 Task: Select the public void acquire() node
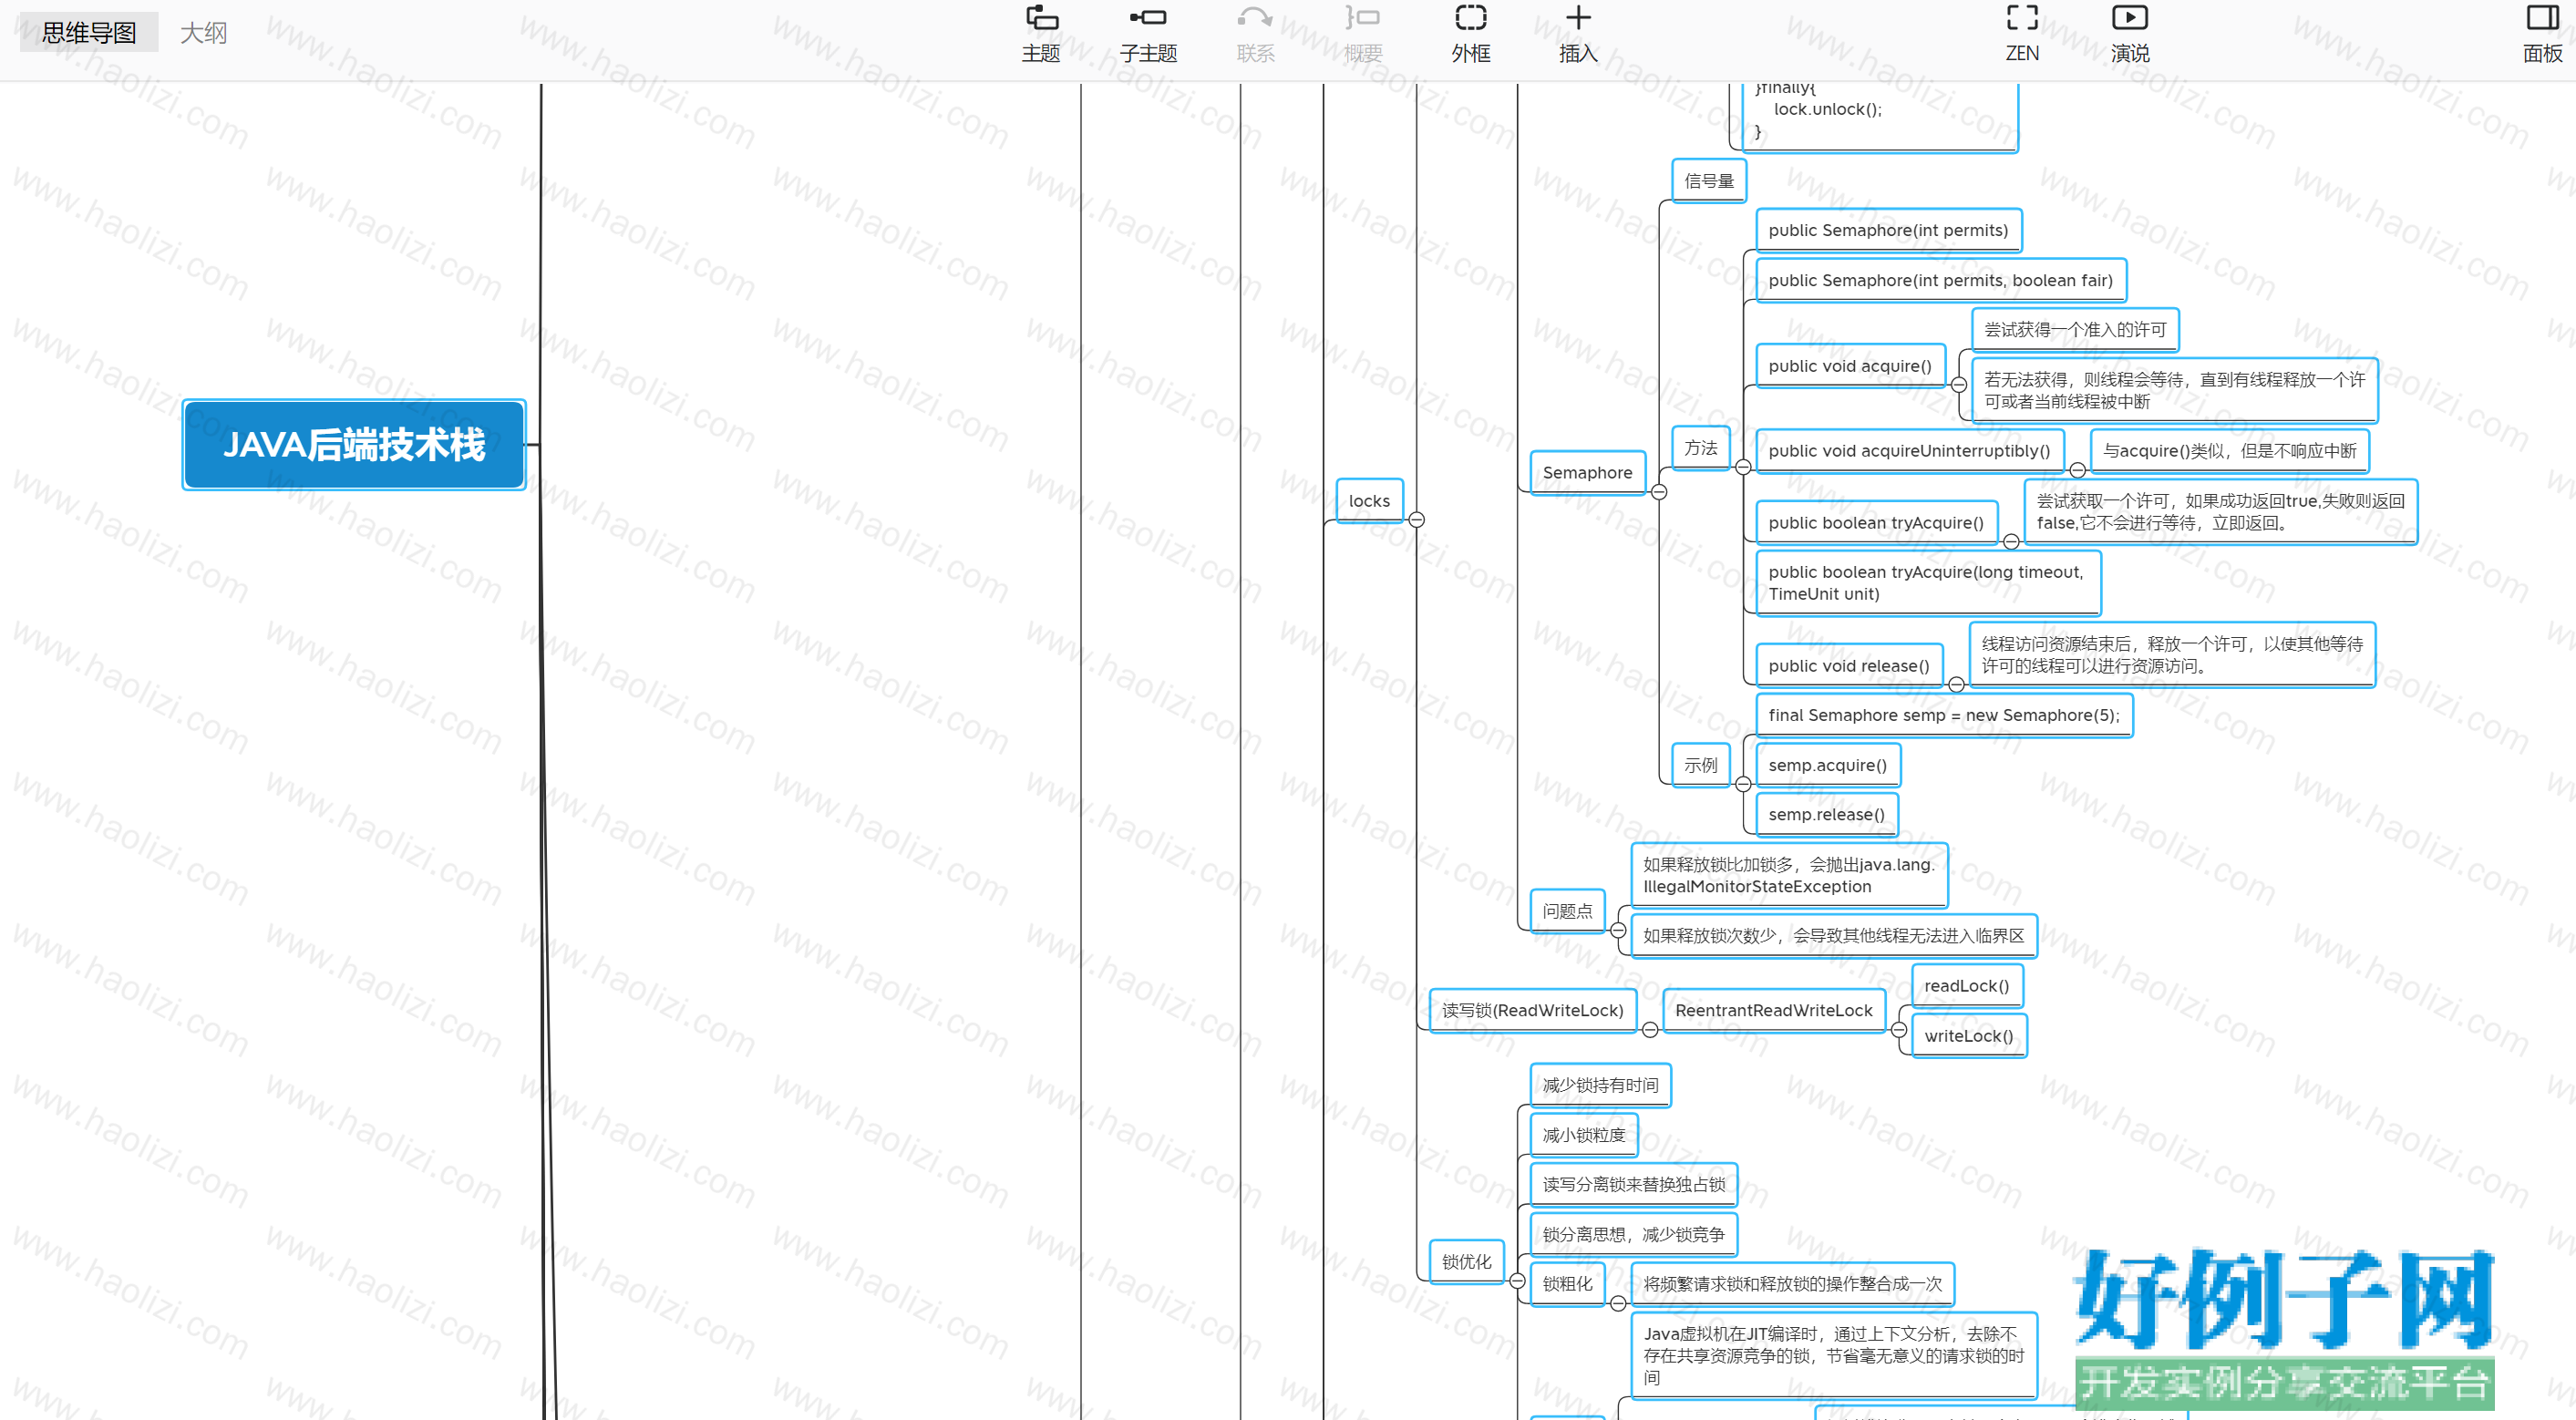[x=1850, y=366]
